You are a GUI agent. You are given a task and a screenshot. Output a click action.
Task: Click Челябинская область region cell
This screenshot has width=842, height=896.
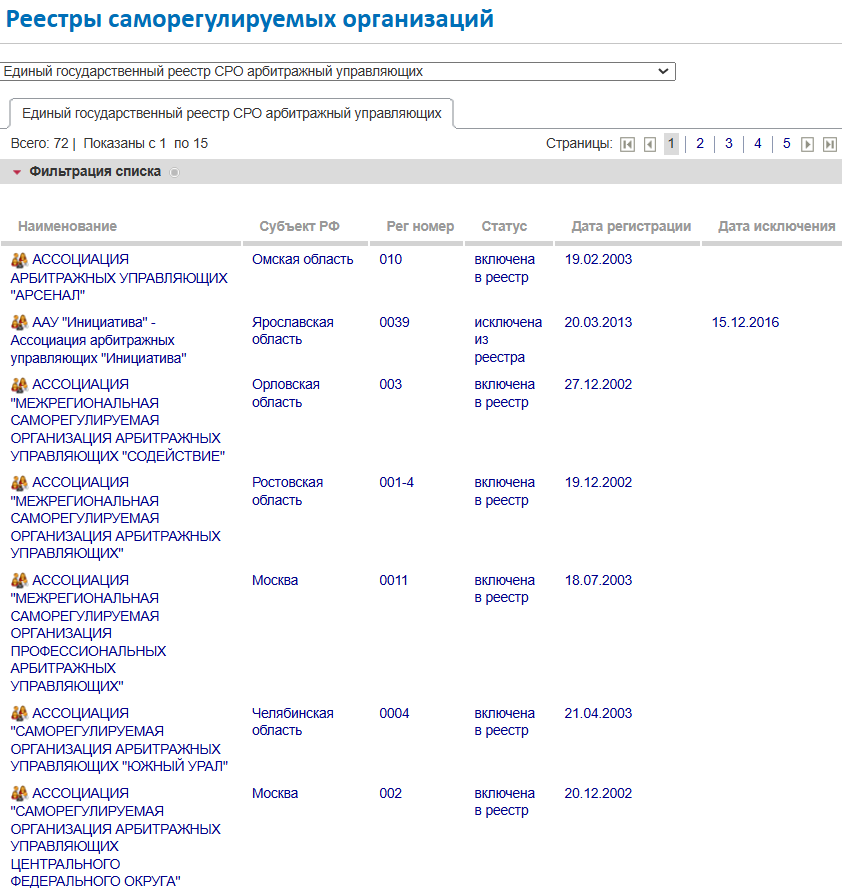pos(292,722)
